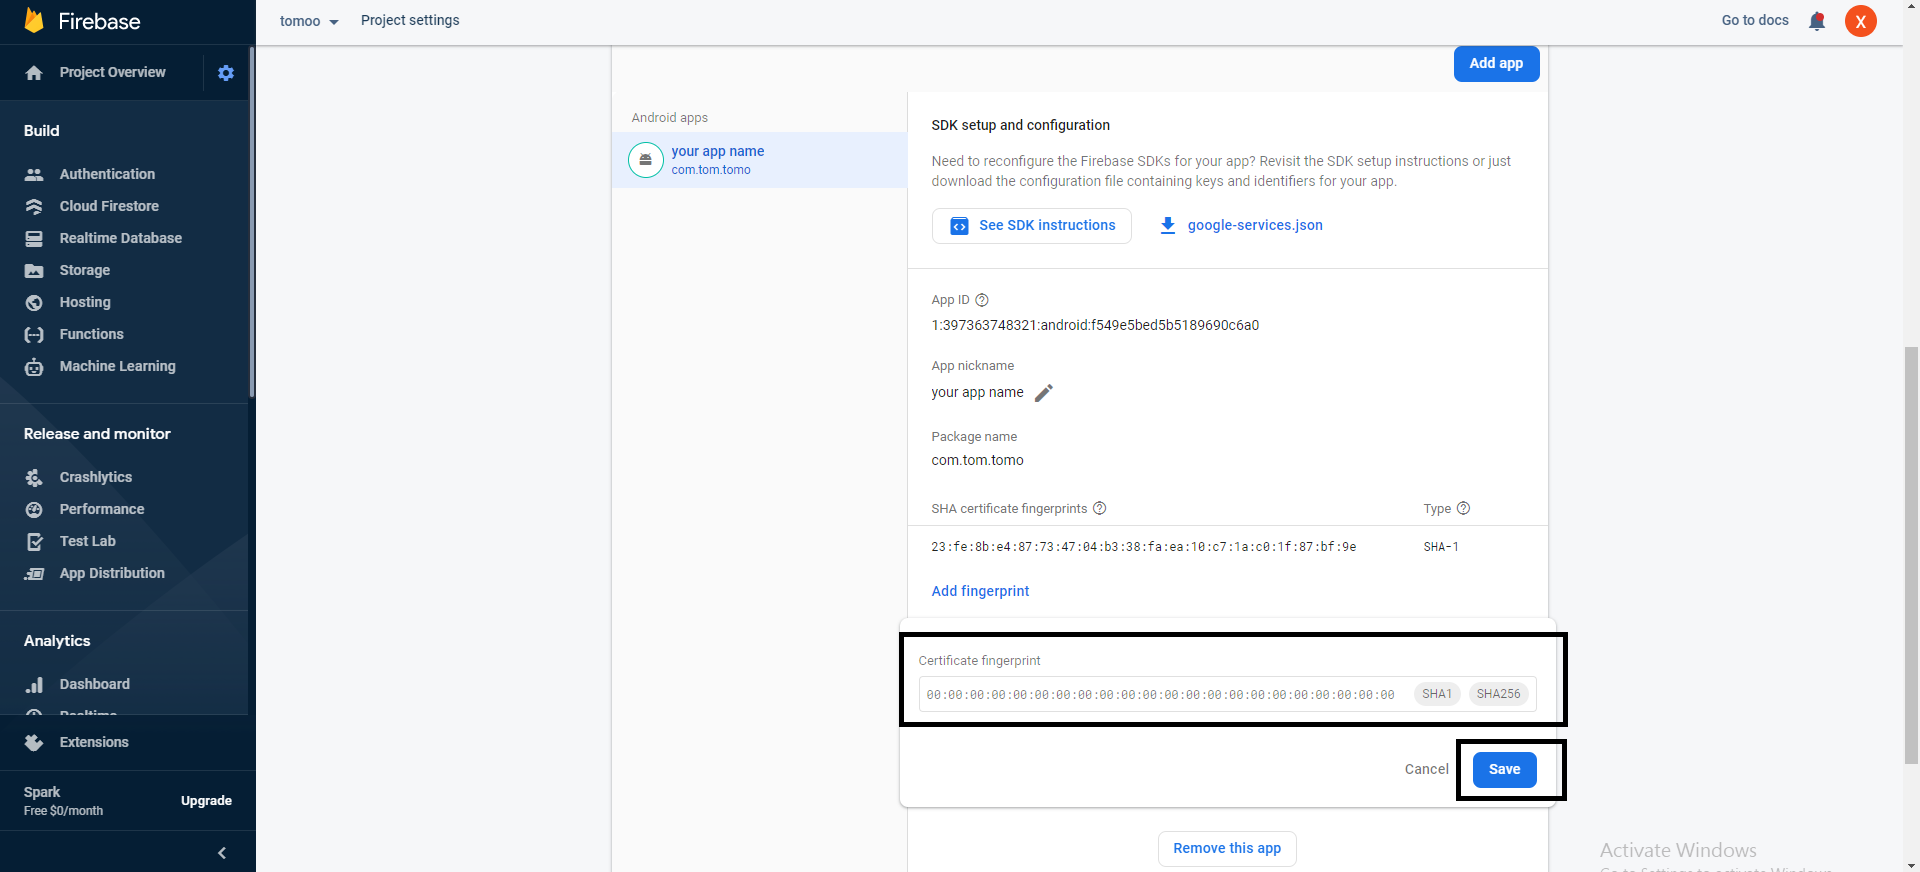Click the Save button
The height and width of the screenshot is (872, 1920).
tap(1504, 769)
